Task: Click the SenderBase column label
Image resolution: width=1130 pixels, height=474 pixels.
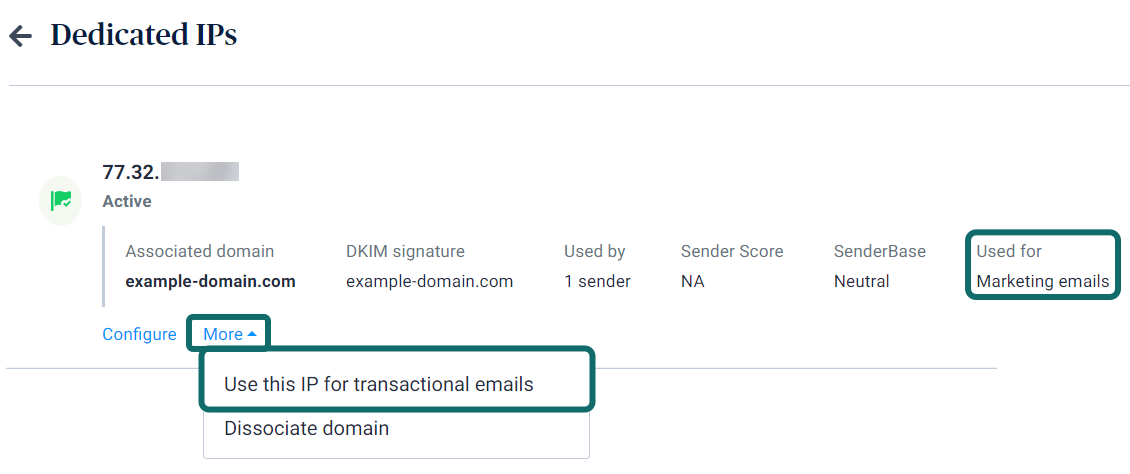Action: 880,251
